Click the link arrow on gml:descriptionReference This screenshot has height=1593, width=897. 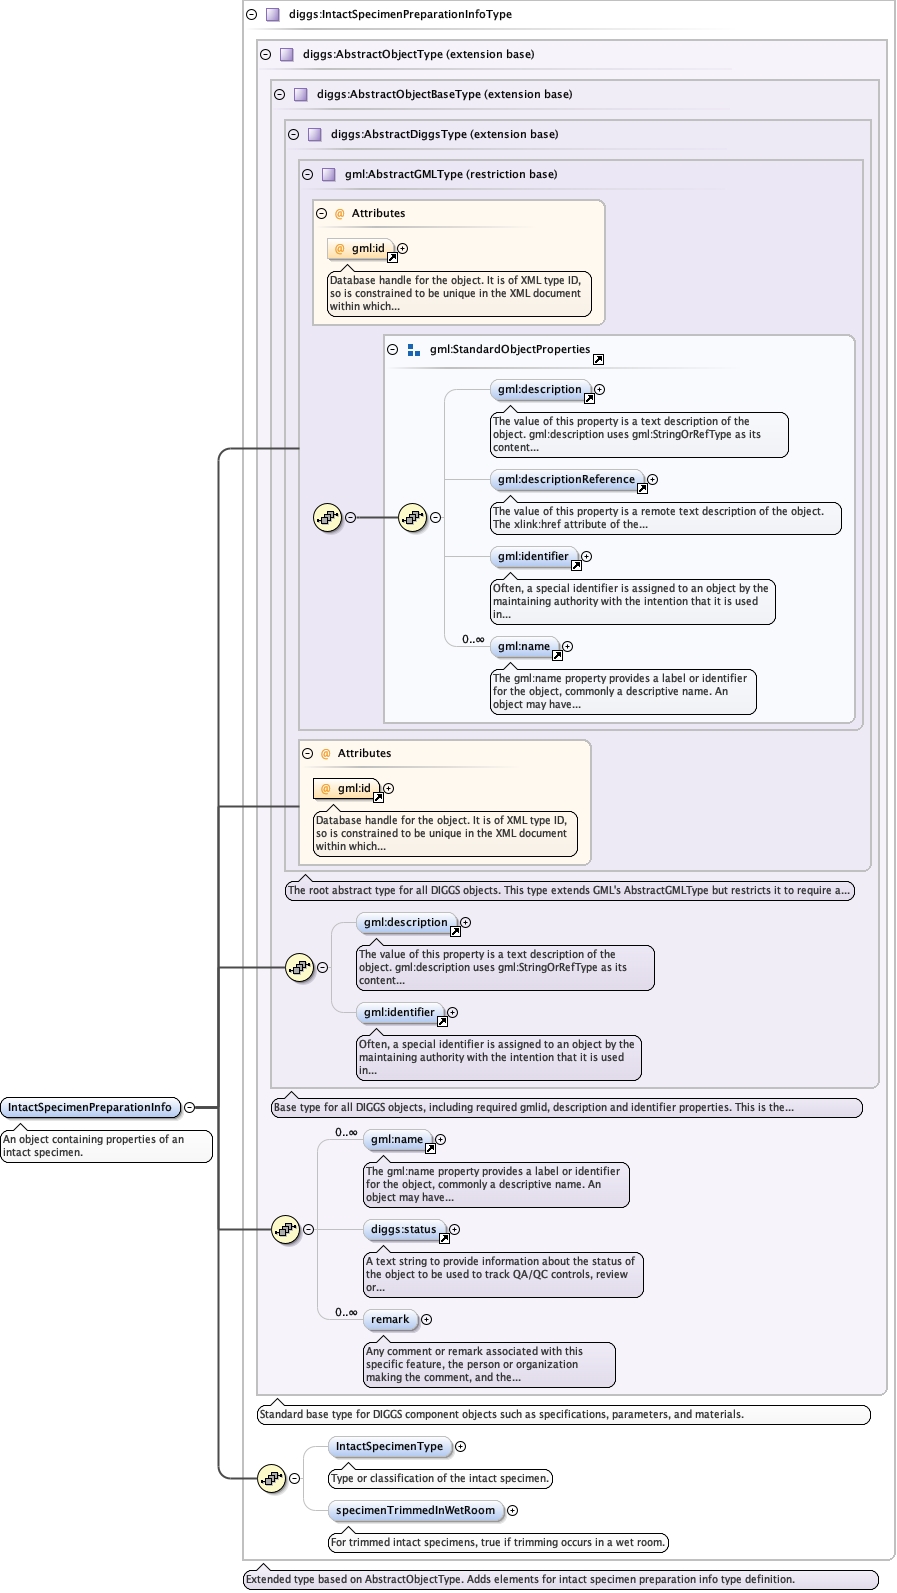[x=642, y=489]
